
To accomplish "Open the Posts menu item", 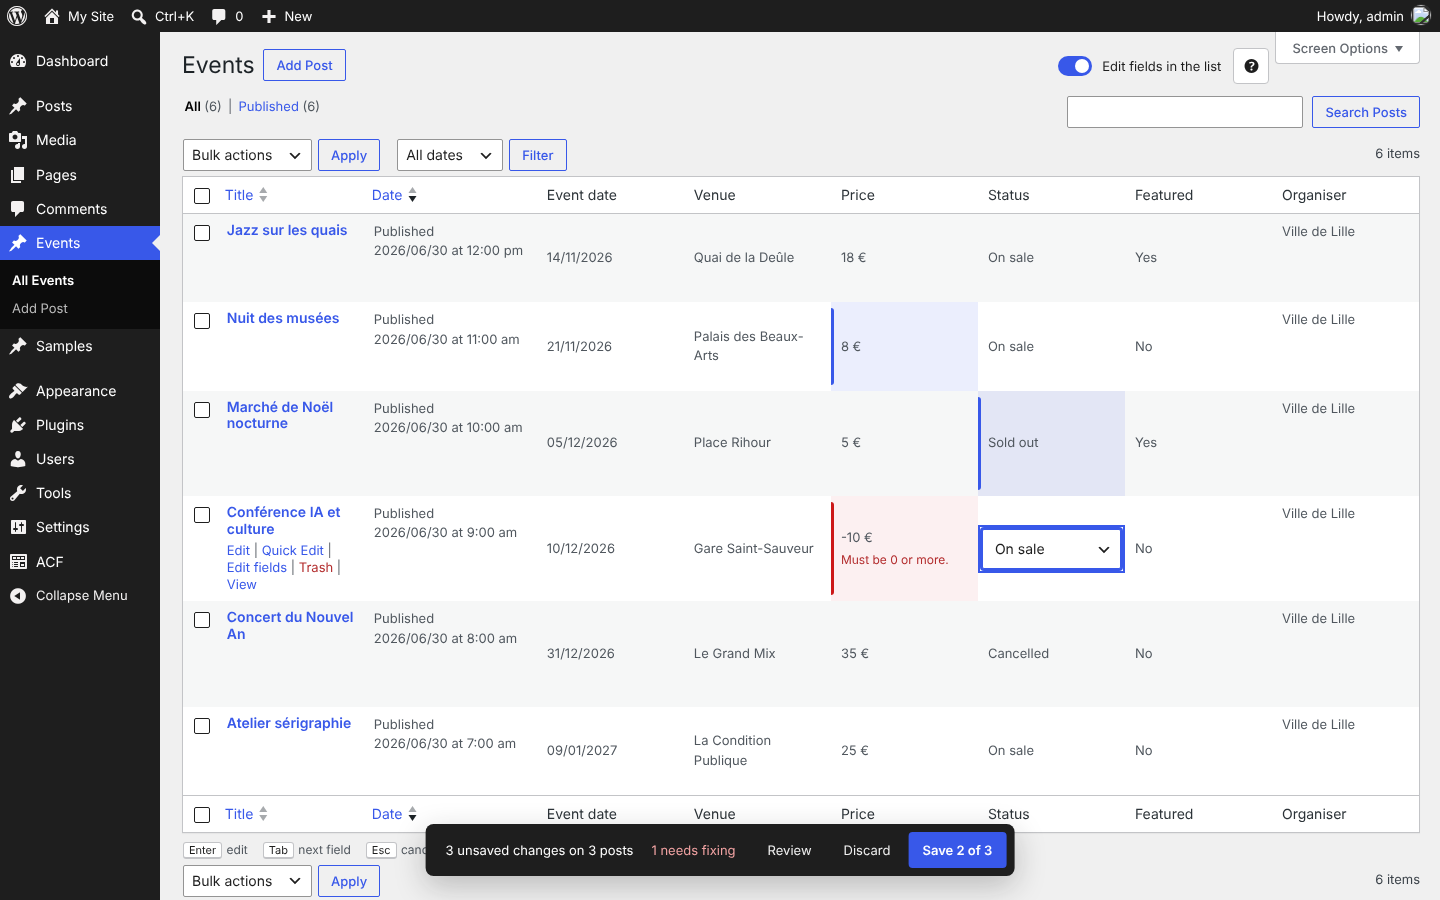I will [80, 106].
